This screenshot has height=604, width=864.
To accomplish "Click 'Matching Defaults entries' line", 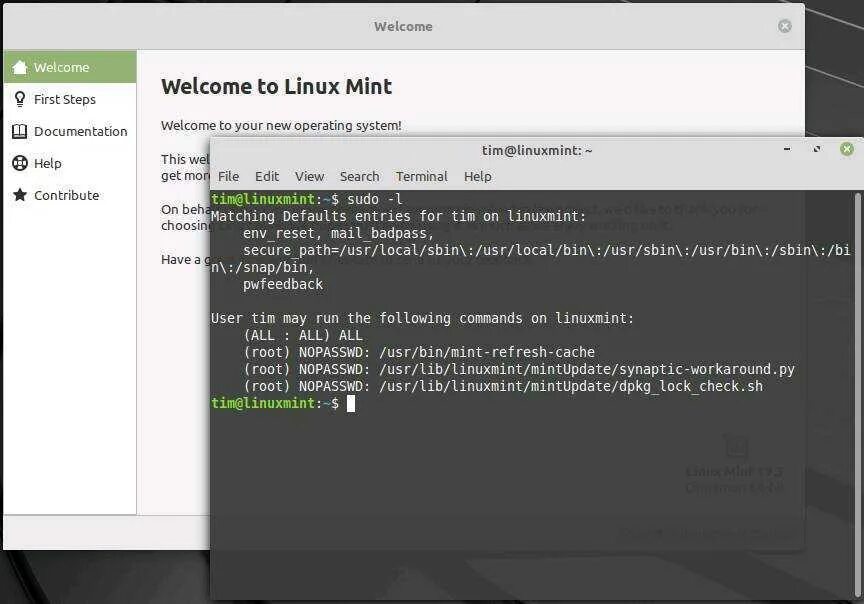I will 398,216.
